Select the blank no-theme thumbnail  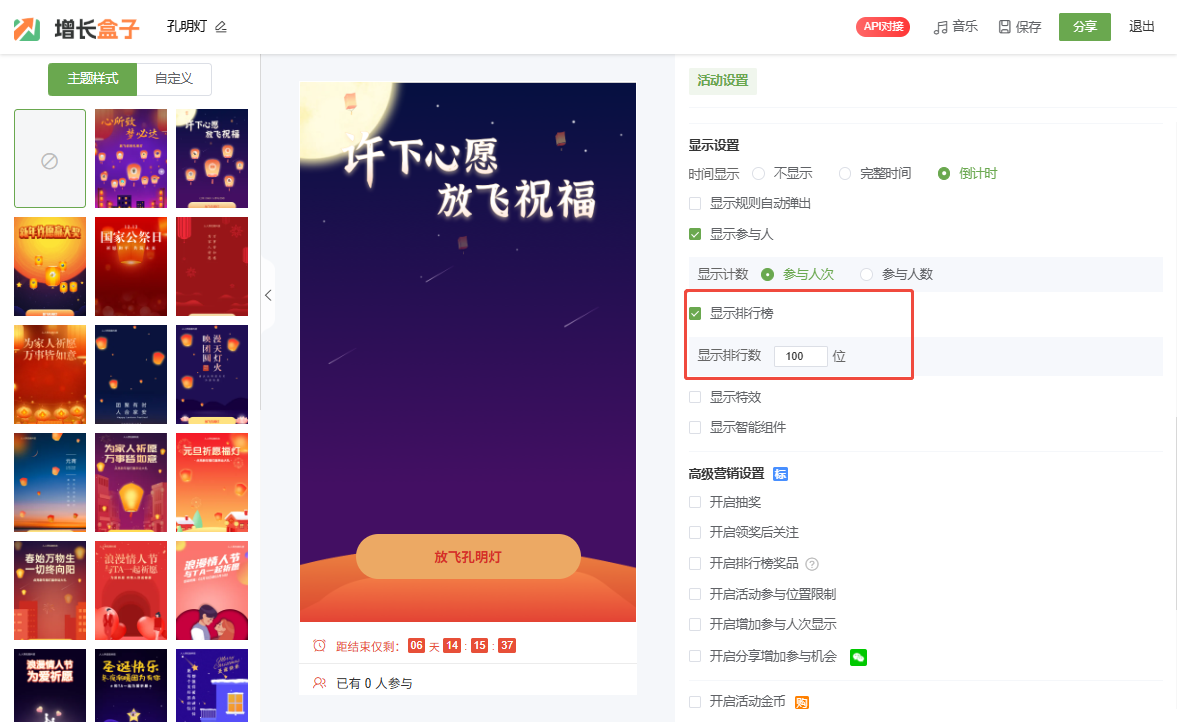[x=50, y=158]
